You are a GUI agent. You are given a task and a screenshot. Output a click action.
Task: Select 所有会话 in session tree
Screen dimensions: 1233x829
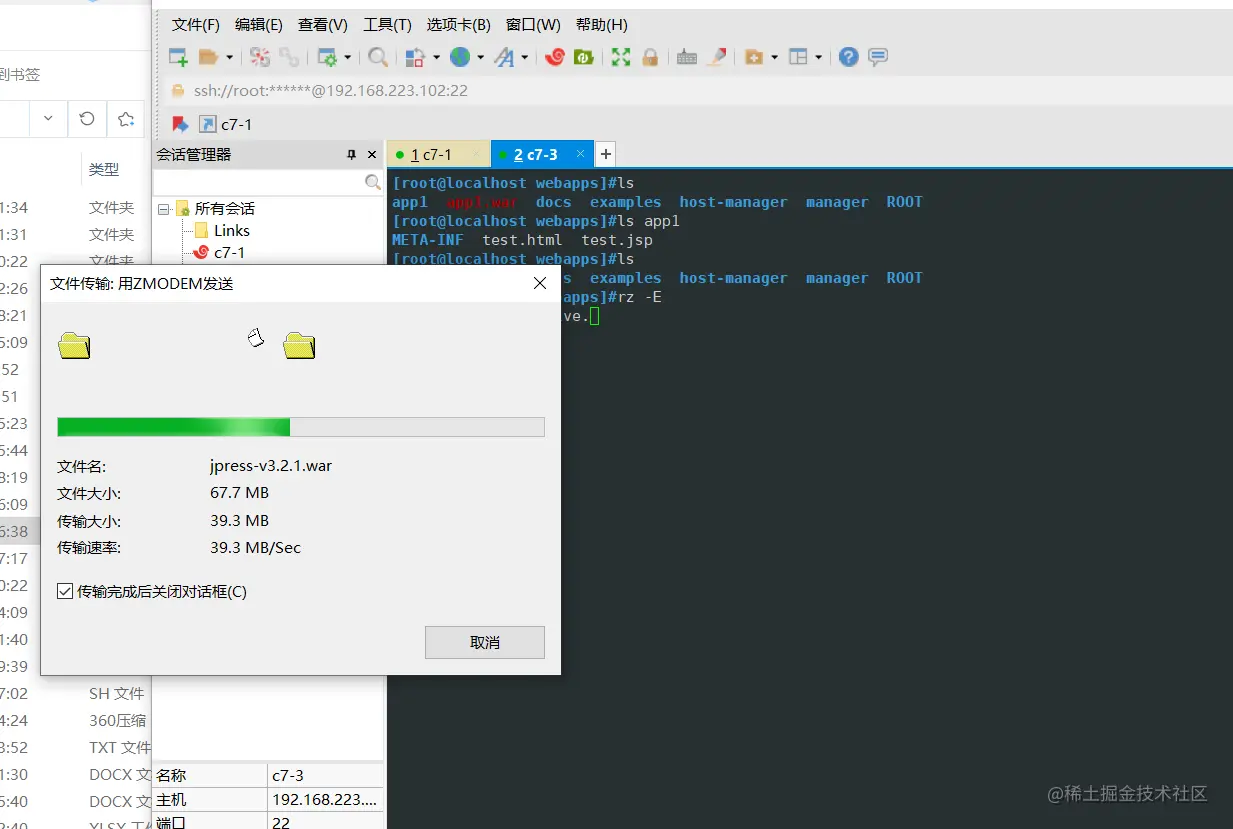click(x=224, y=209)
